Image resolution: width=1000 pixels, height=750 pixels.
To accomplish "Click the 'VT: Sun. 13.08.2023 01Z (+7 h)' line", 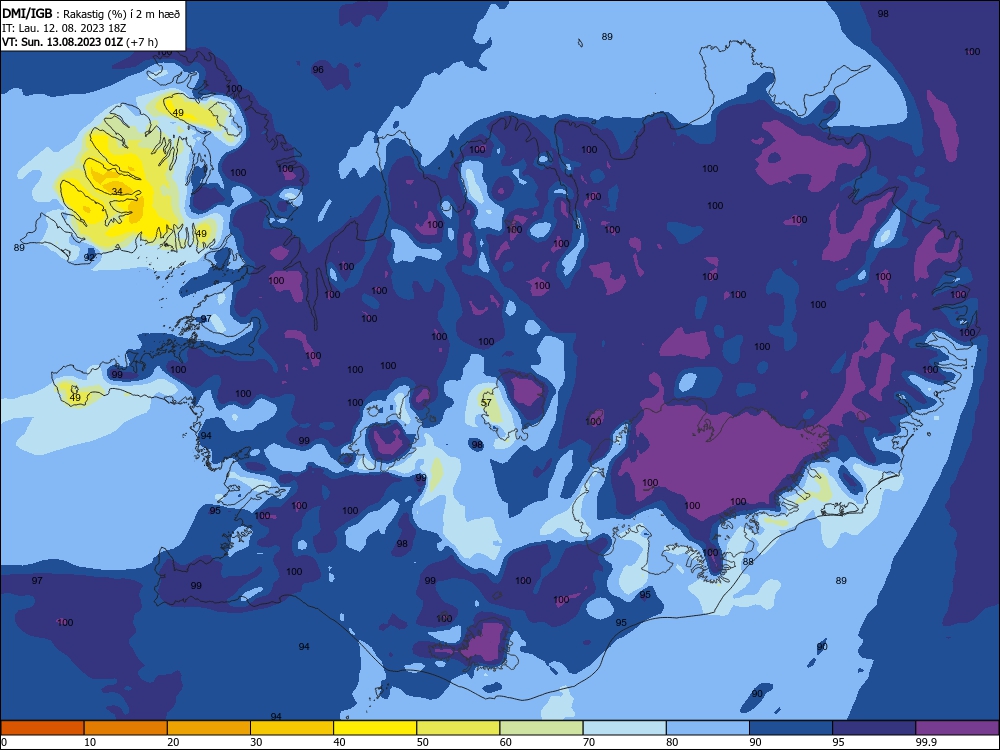I will tap(80, 42).
